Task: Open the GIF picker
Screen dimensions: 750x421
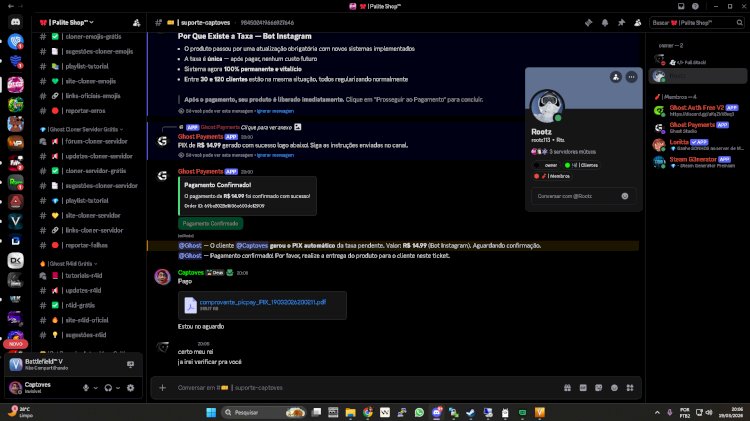Action: point(583,388)
